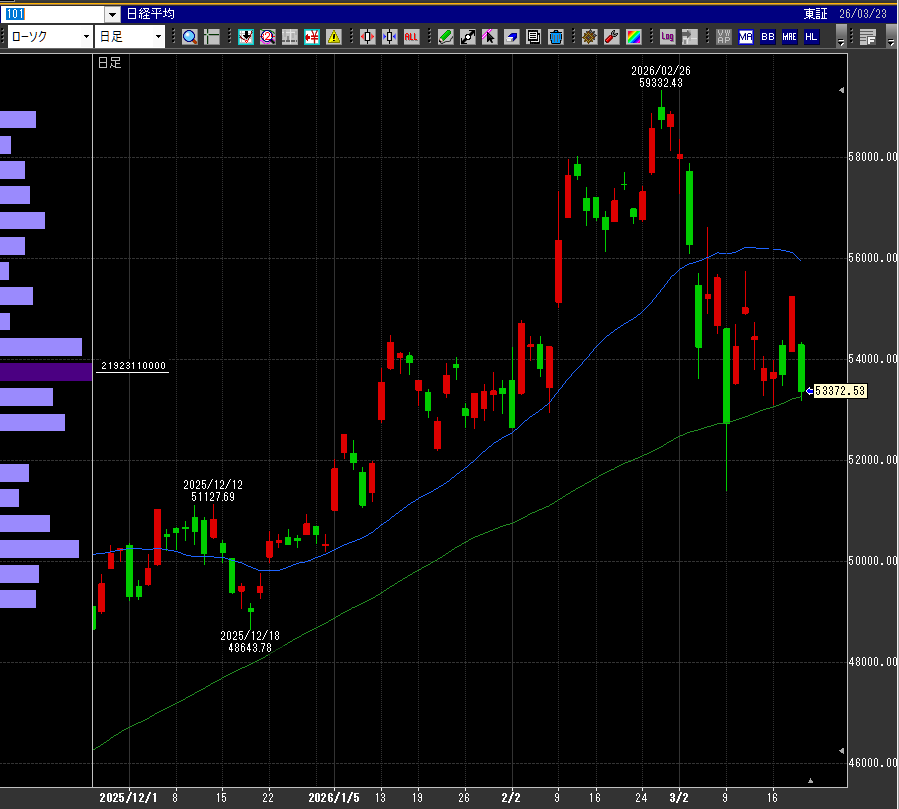Click the 101 stock code input field
This screenshot has width=899, height=809.
(x=55, y=14)
